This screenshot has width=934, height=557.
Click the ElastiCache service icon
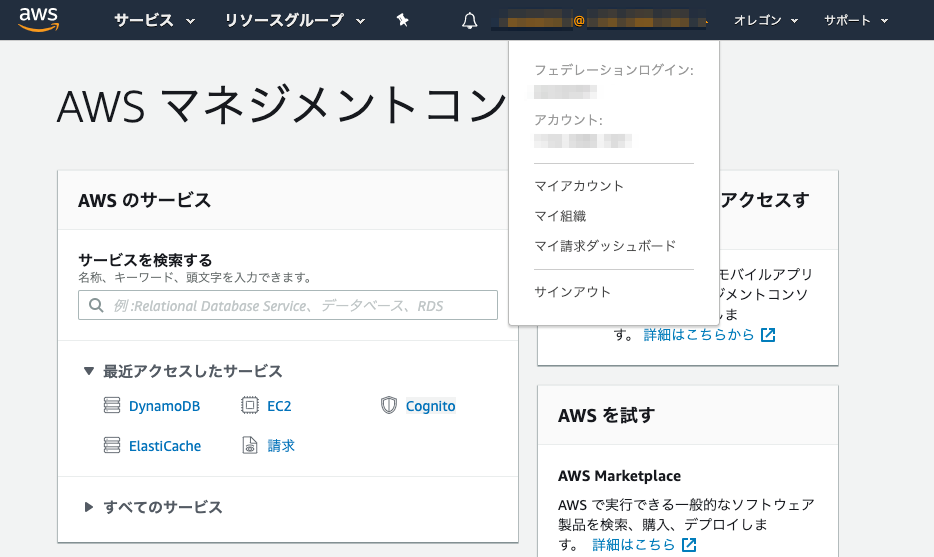[x=112, y=445]
